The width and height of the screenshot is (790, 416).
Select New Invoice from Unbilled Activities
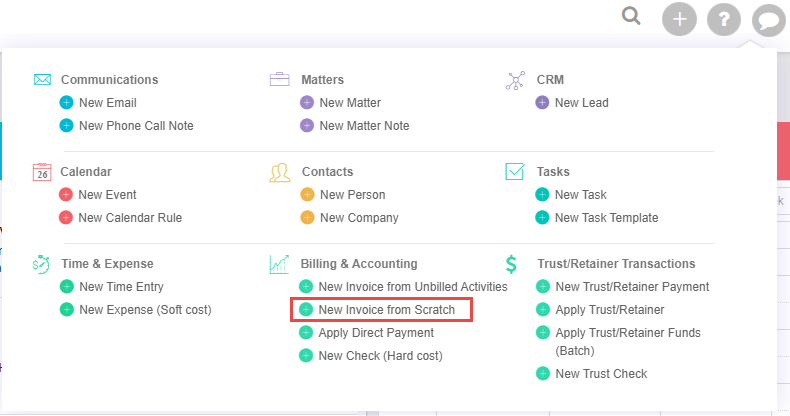(x=413, y=287)
